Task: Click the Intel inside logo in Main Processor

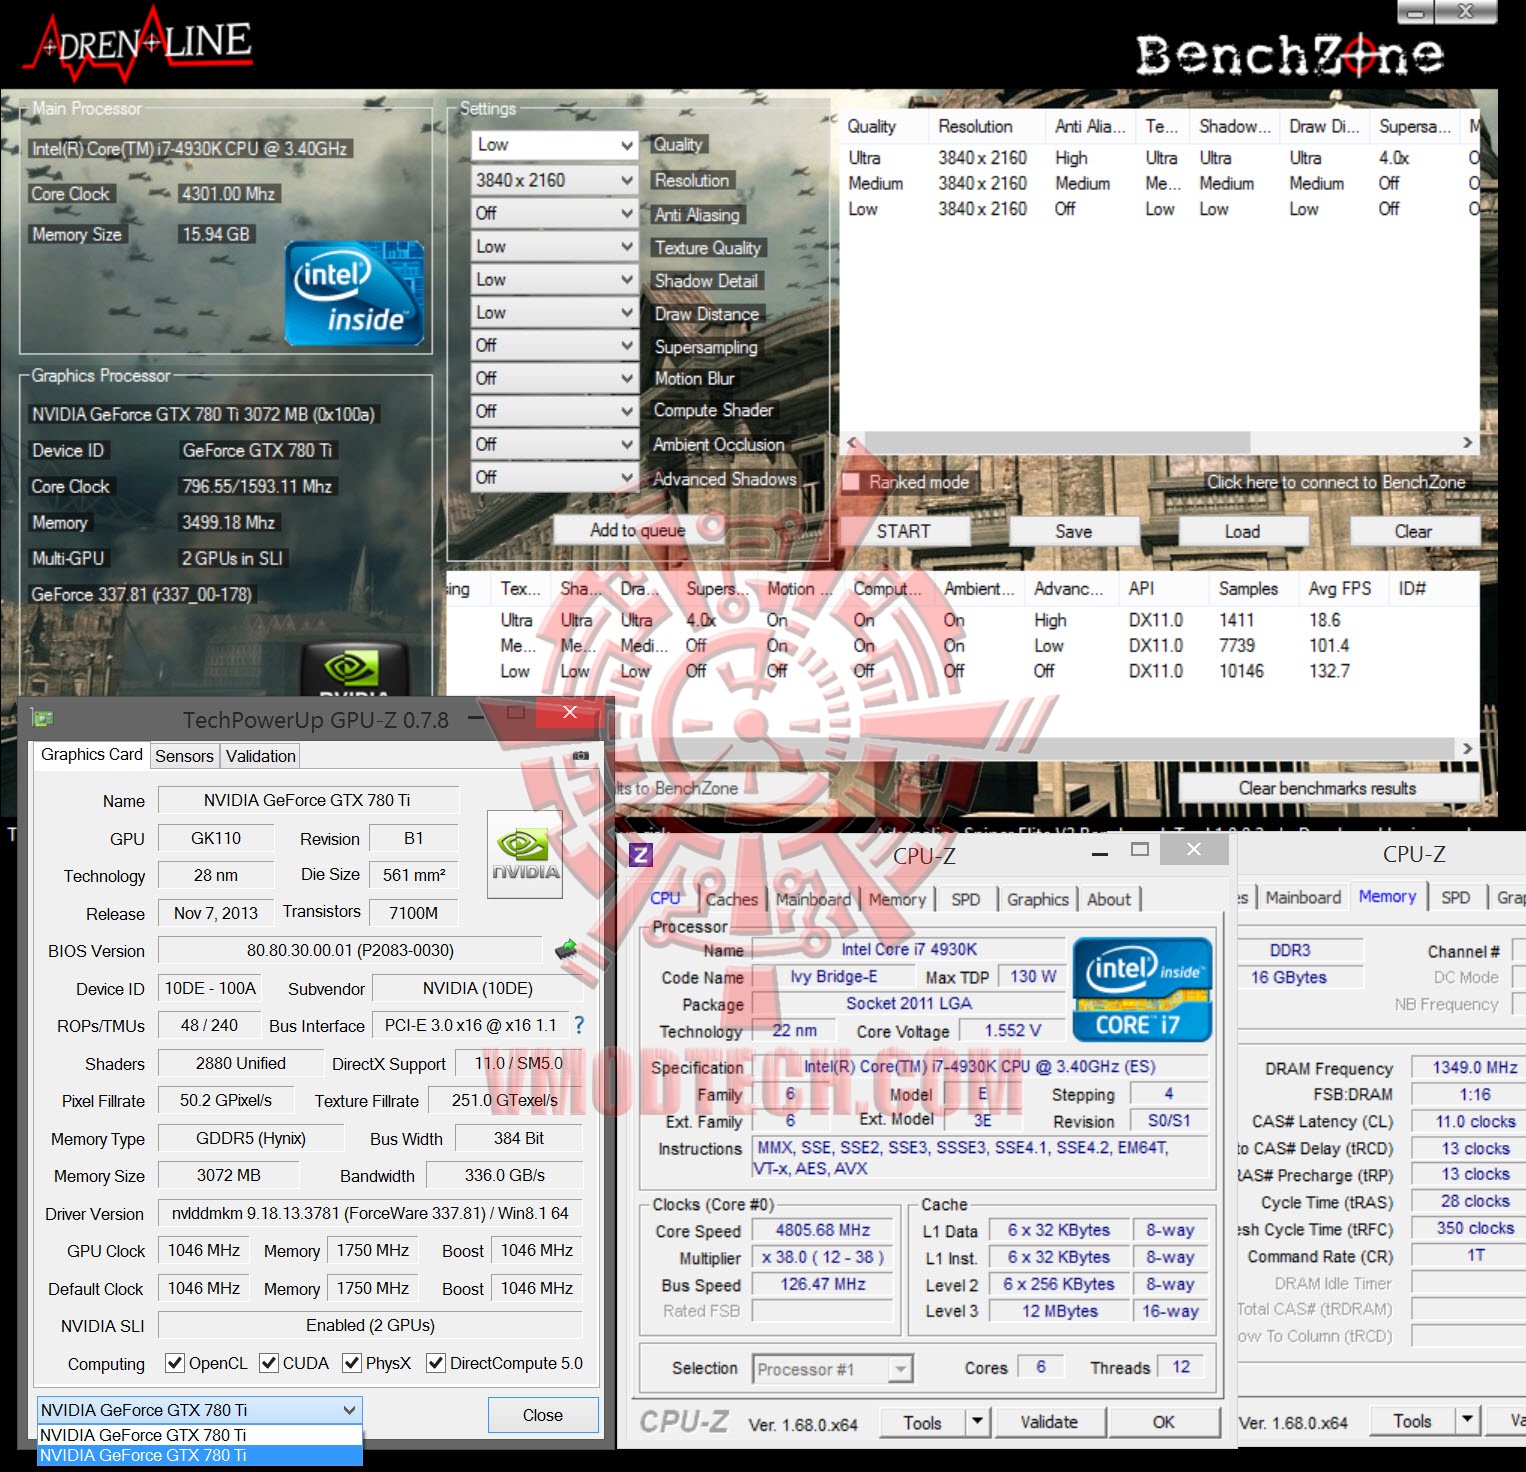Action: [x=354, y=294]
